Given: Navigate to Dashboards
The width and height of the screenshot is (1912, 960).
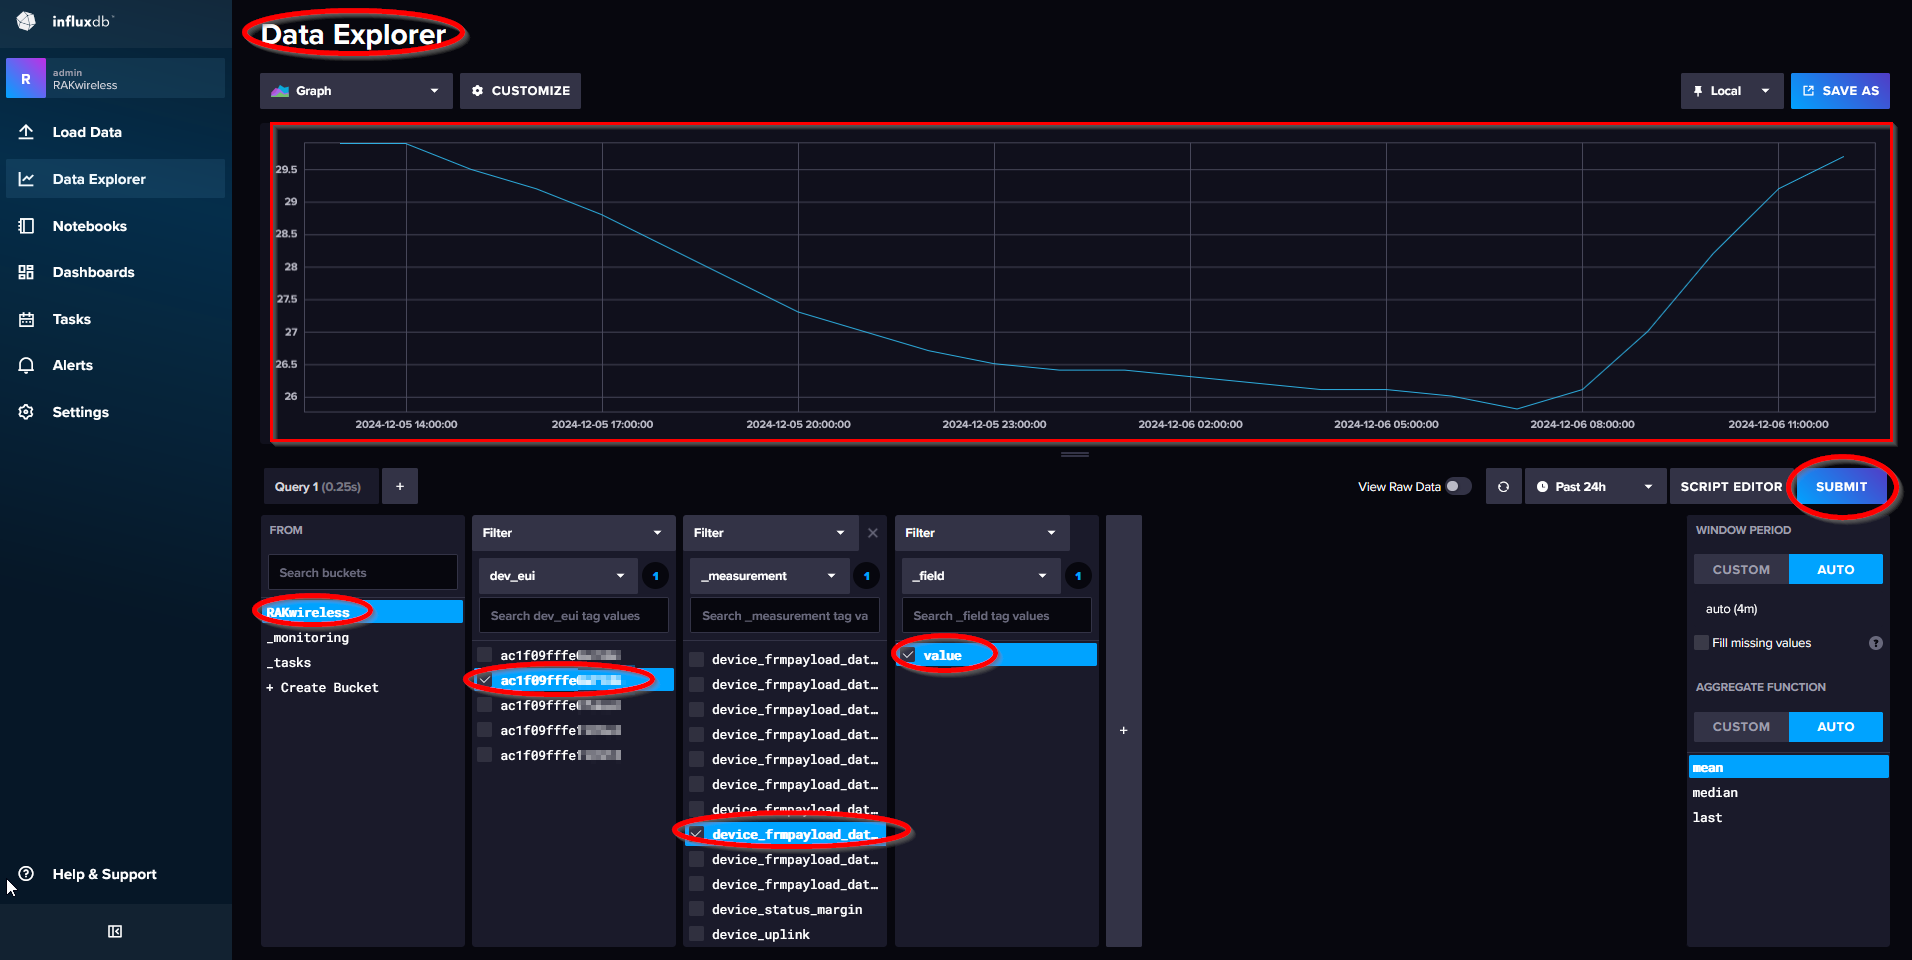Looking at the screenshot, I should click(93, 272).
